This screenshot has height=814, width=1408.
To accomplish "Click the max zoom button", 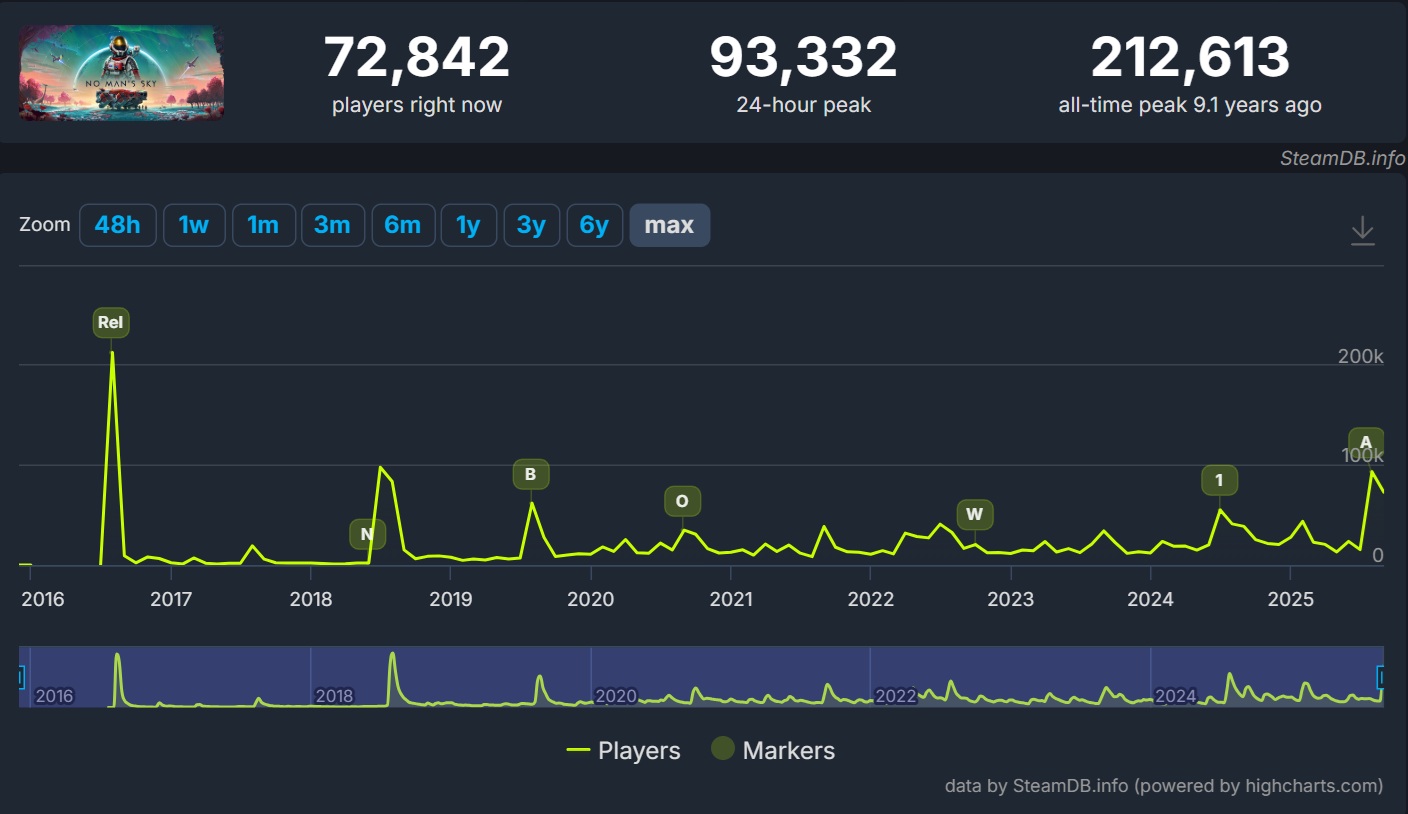I will (669, 225).
